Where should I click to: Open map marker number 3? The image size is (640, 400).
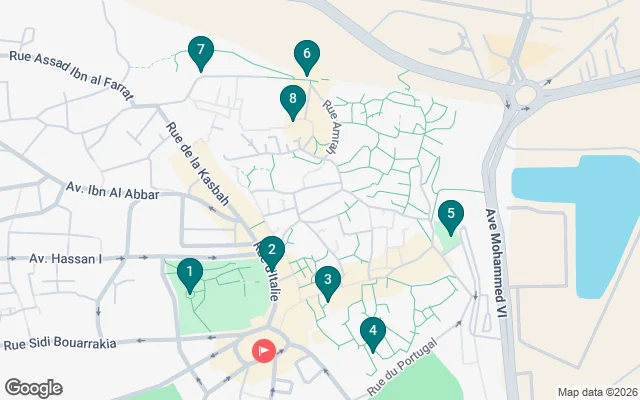coord(328,283)
